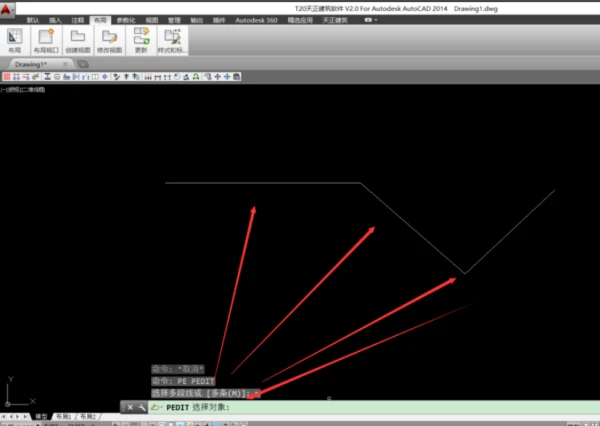Open the [-] viewport controls menu
The image size is (600, 426).
pyautogui.click(x=3, y=90)
